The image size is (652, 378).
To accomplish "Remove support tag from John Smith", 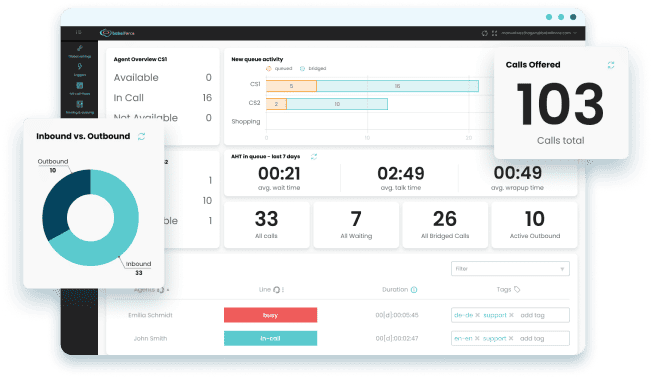I will (x=511, y=338).
